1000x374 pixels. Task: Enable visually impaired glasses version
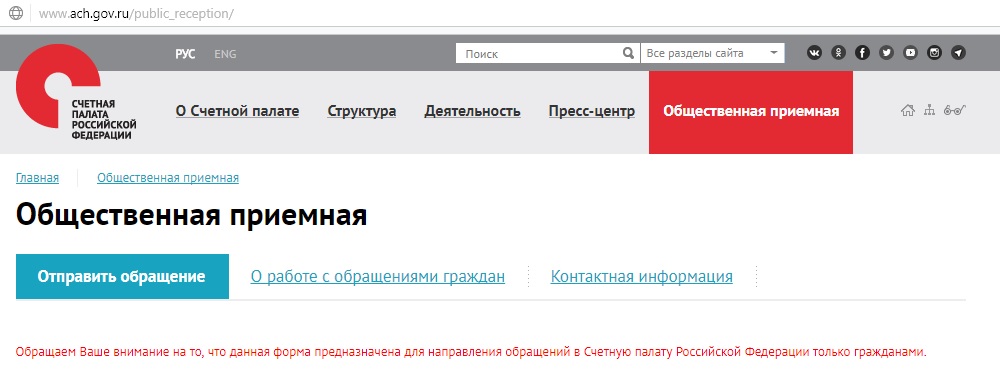tap(955, 110)
